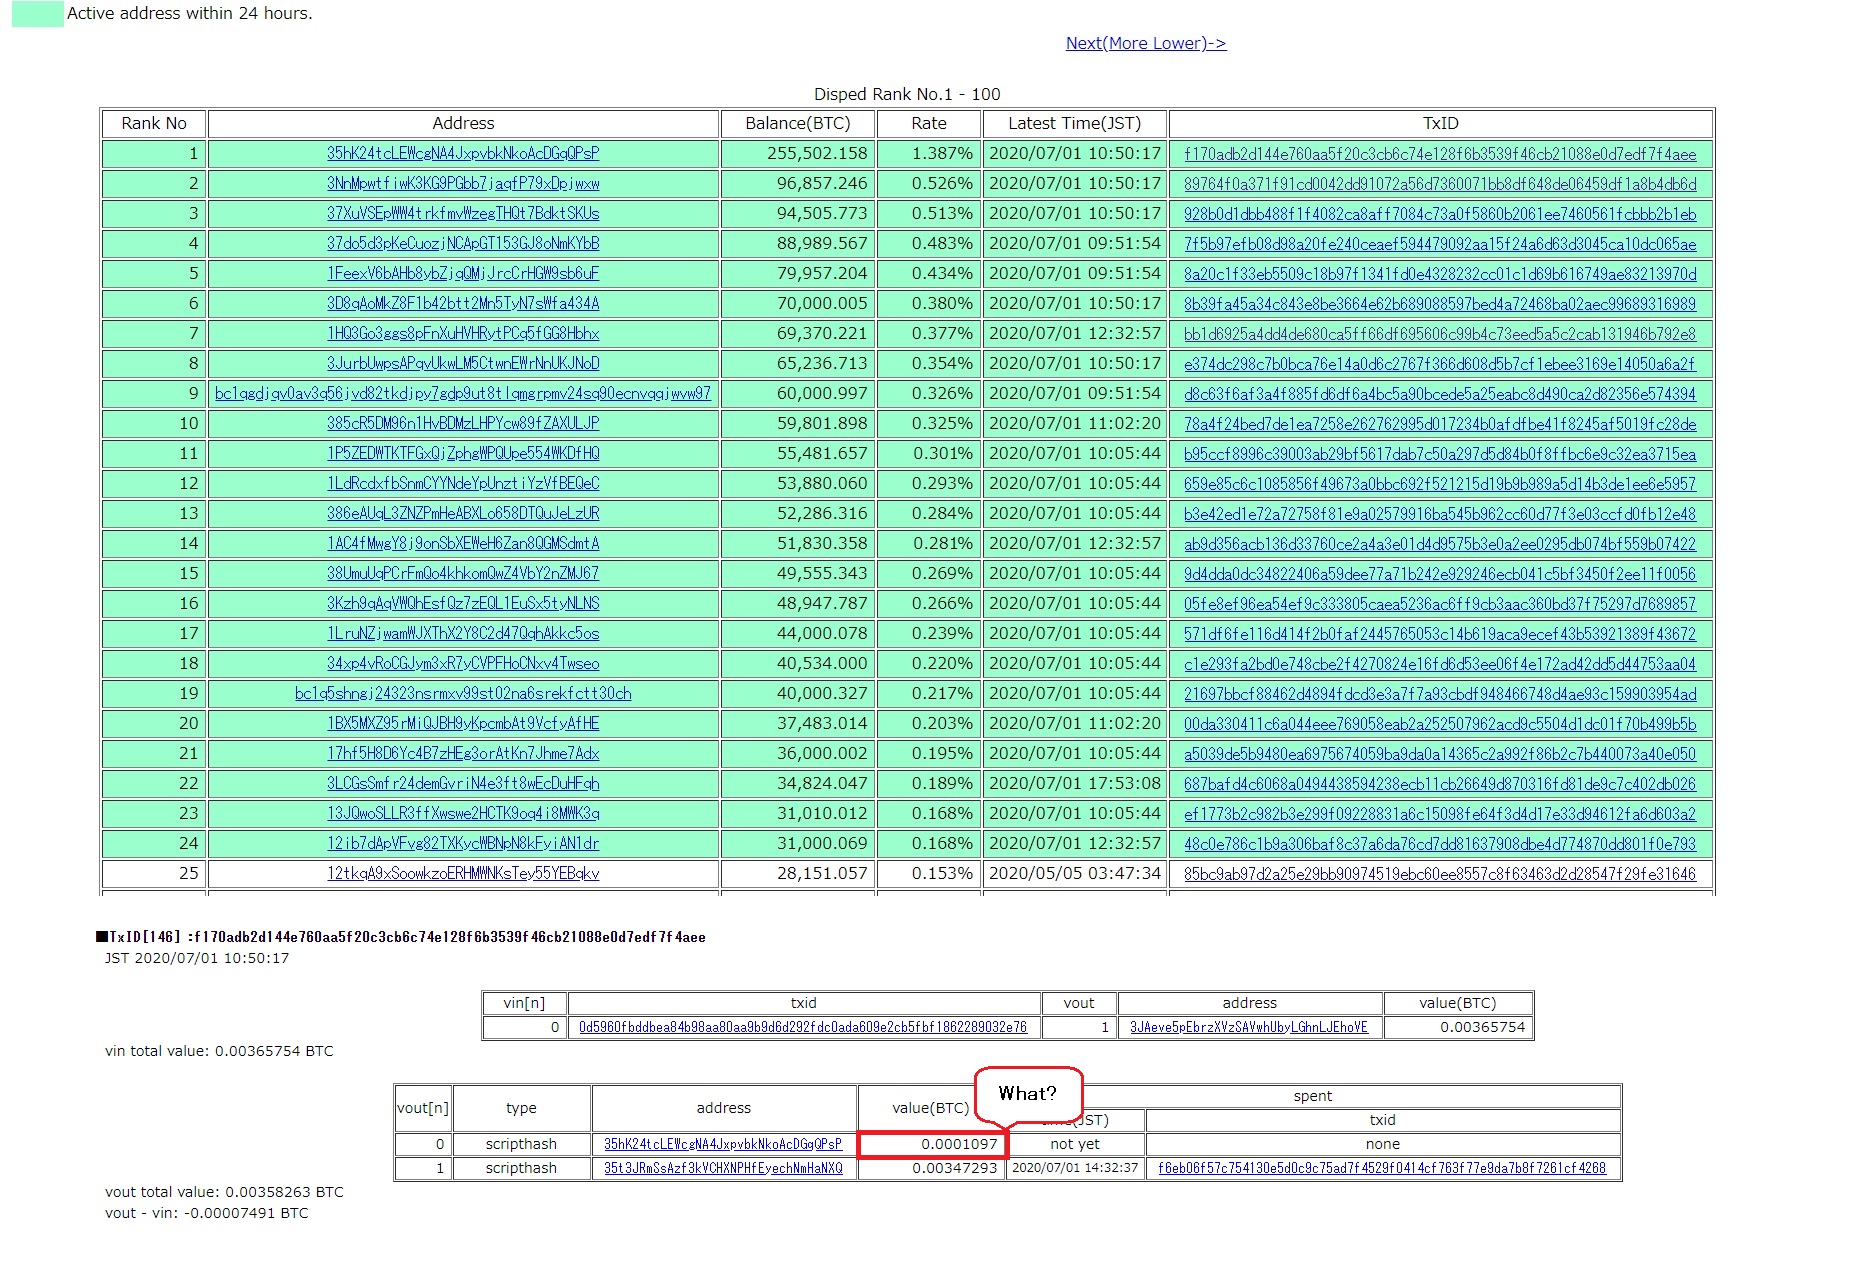The image size is (1858, 1286).
Task: Open rank 18 address starting 34xp4vRoCGJym
Action: click(463, 663)
